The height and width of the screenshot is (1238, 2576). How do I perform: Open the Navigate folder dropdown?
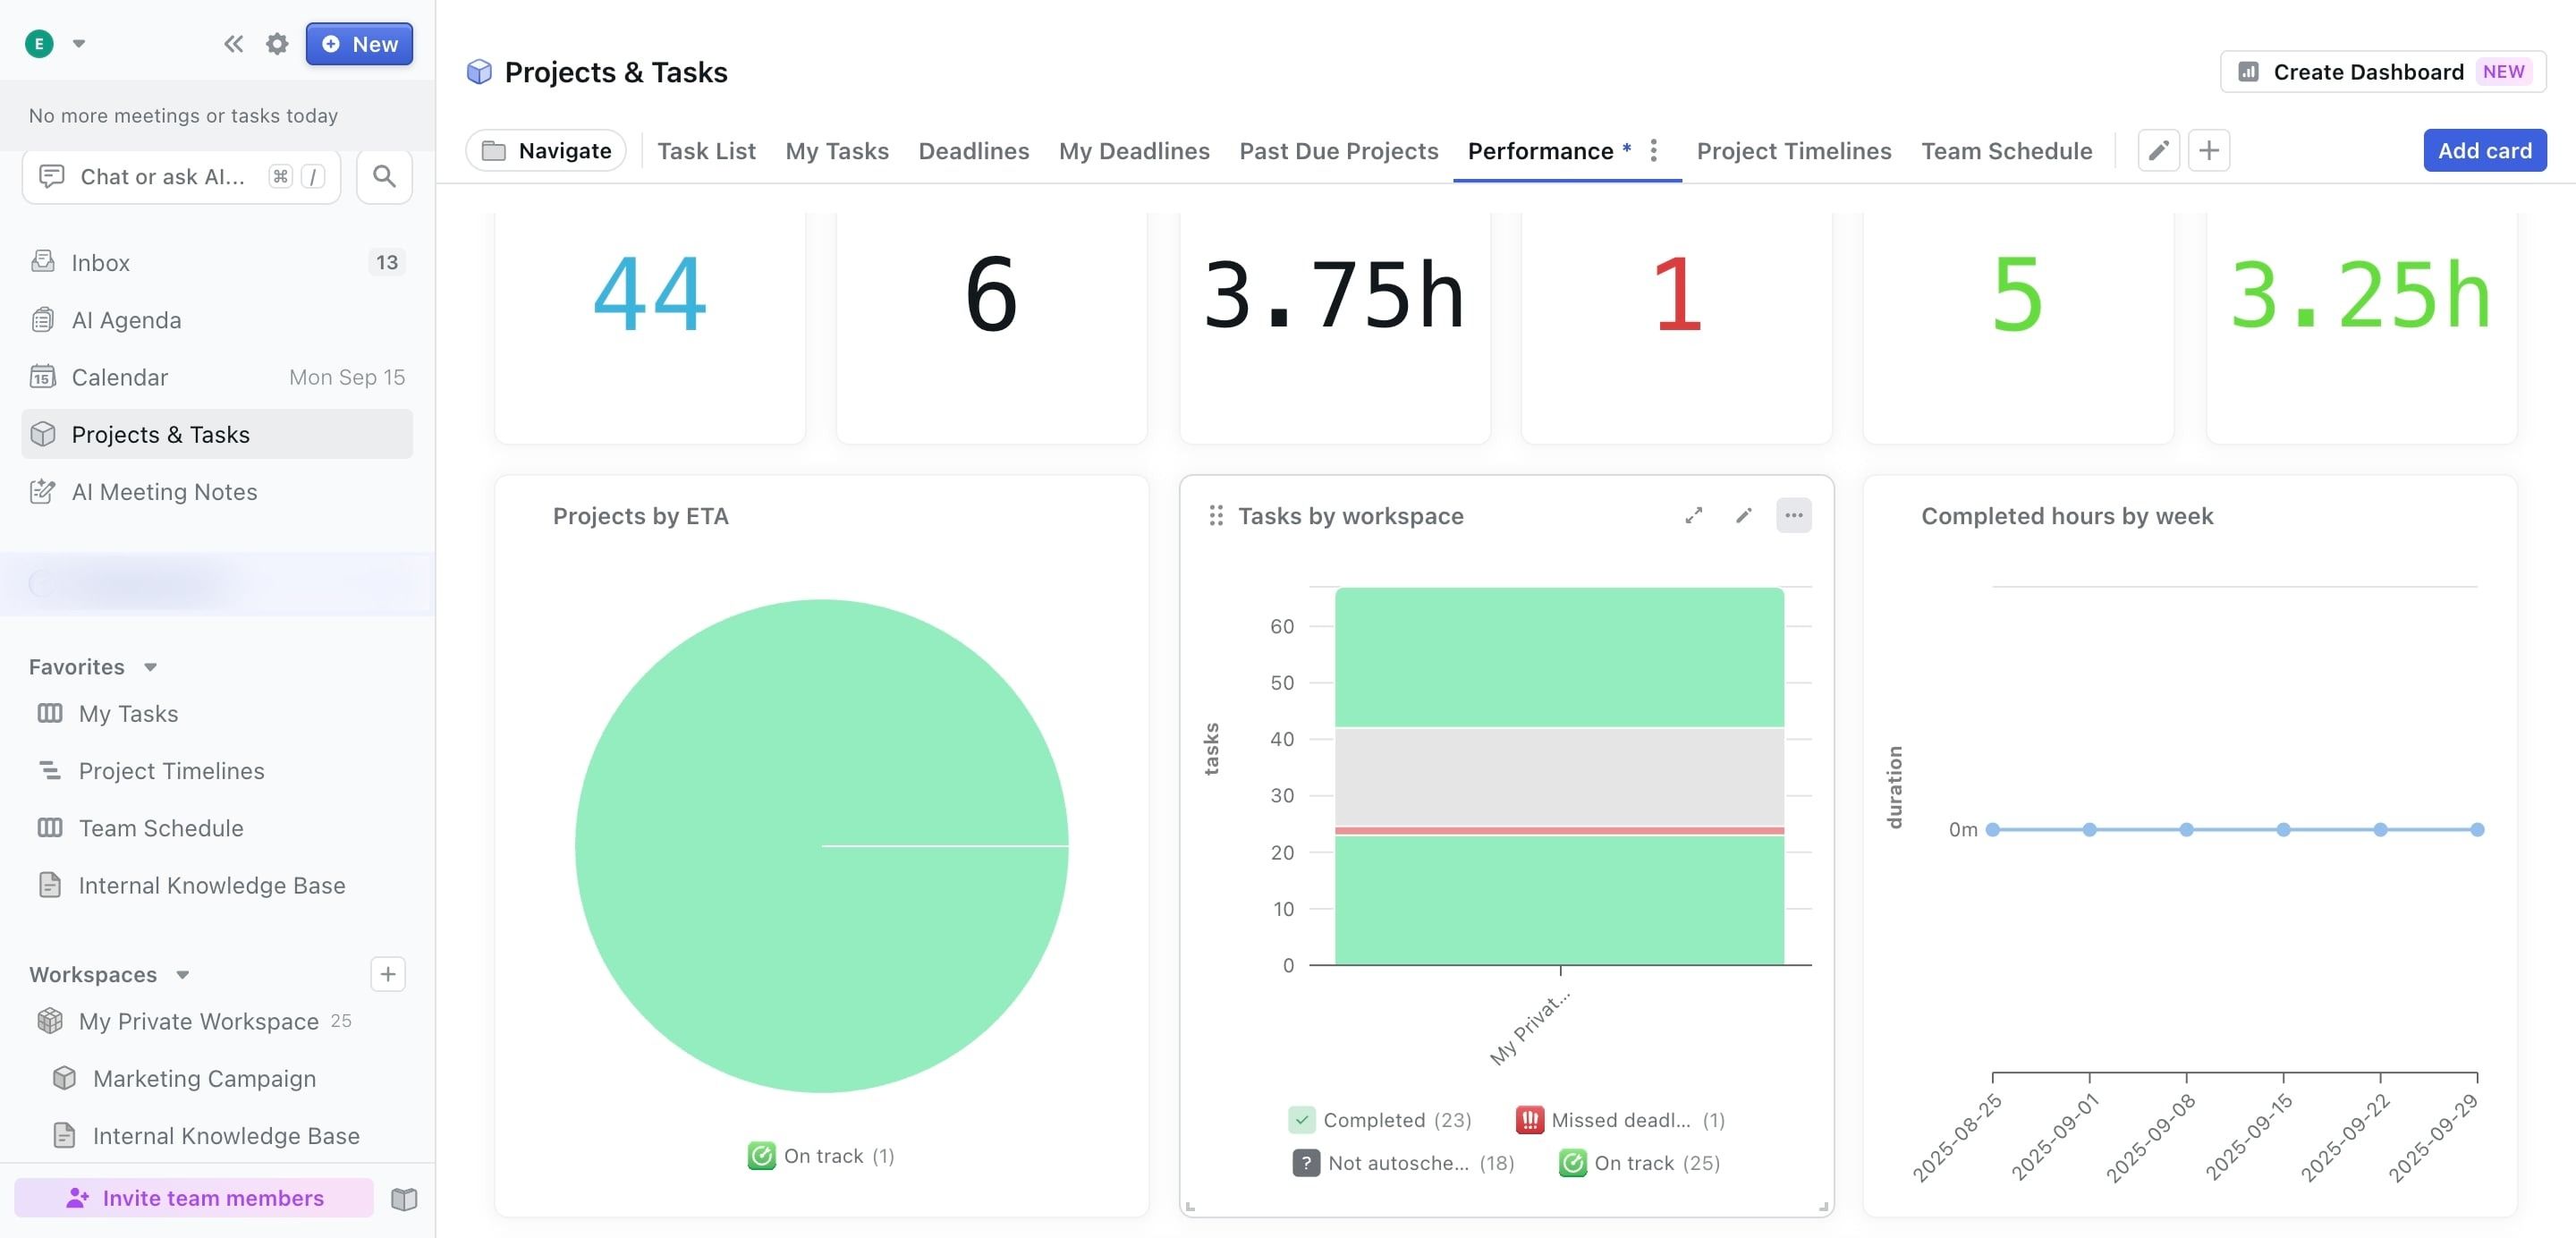546,151
